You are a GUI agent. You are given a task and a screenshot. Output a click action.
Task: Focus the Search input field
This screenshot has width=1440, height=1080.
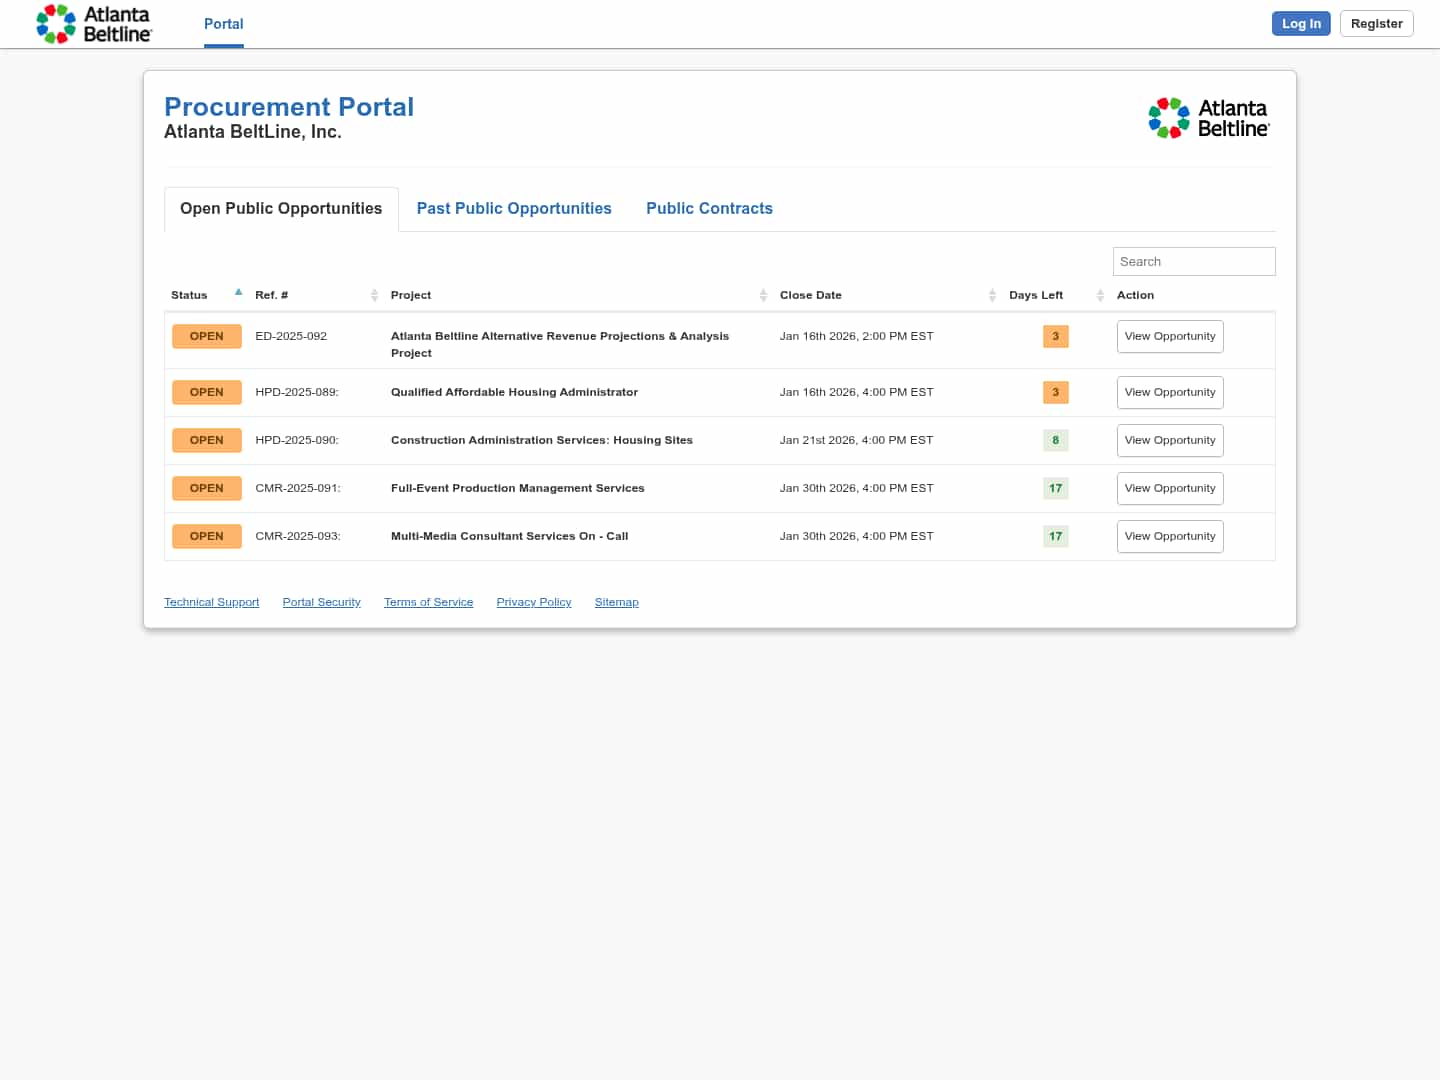click(x=1193, y=261)
